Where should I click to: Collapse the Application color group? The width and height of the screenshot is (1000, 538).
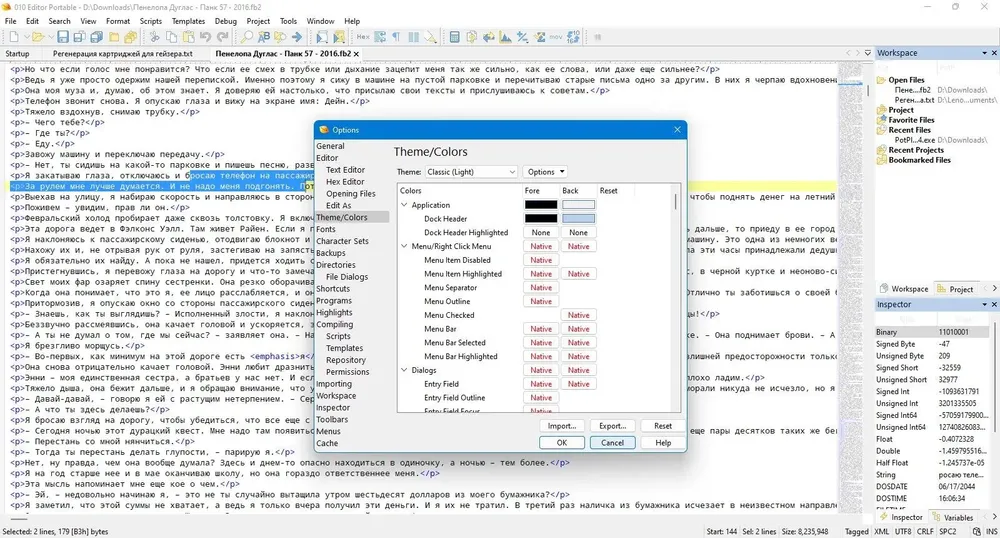tap(404, 205)
